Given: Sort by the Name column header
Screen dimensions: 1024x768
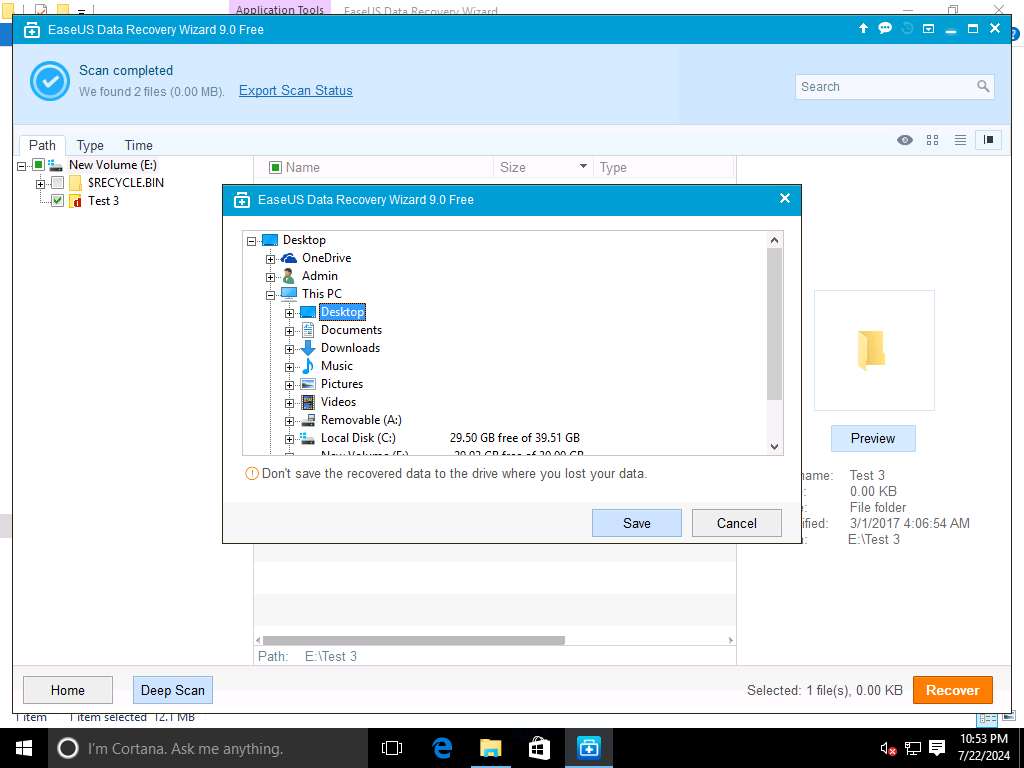Looking at the screenshot, I should 302,167.
